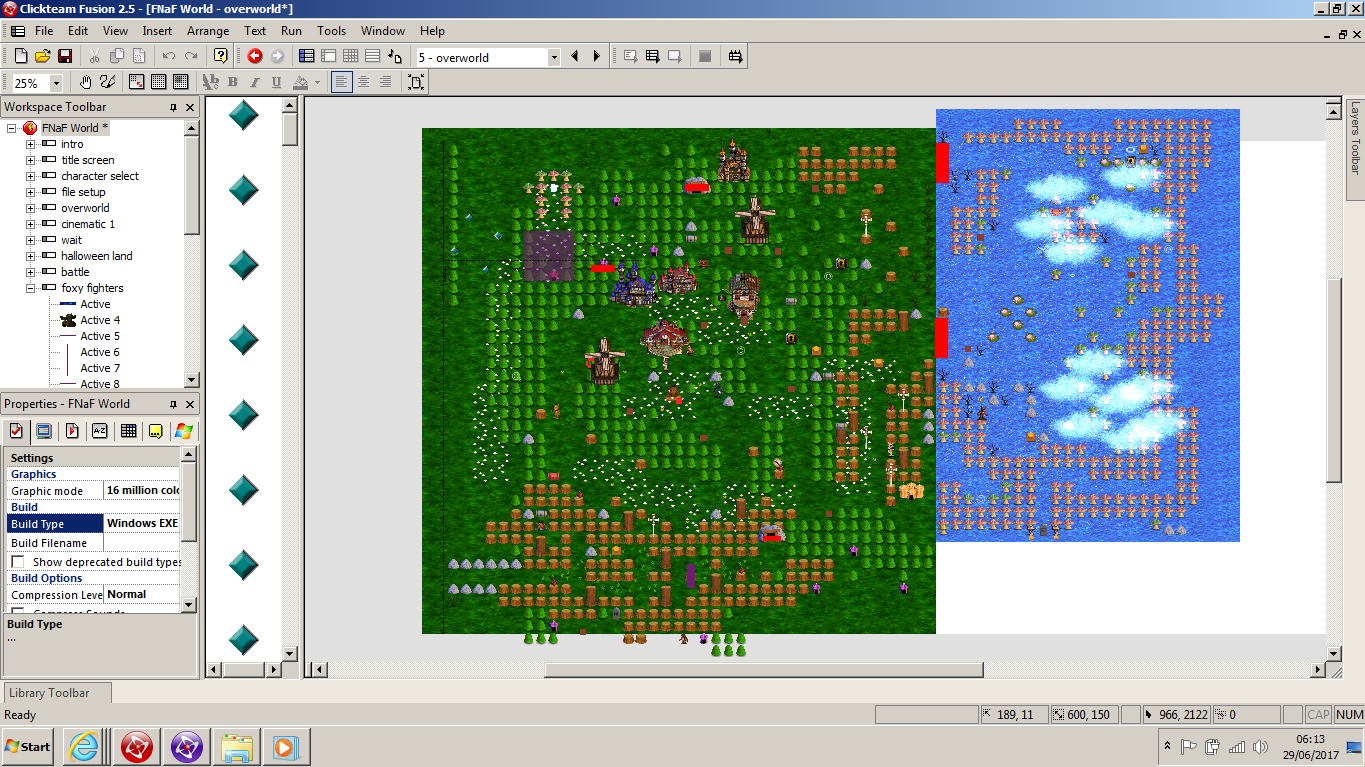The height and width of the screenshot is (767, 1365).
Task: Toggle Snap to Grid button
Action: pos(181,82)
